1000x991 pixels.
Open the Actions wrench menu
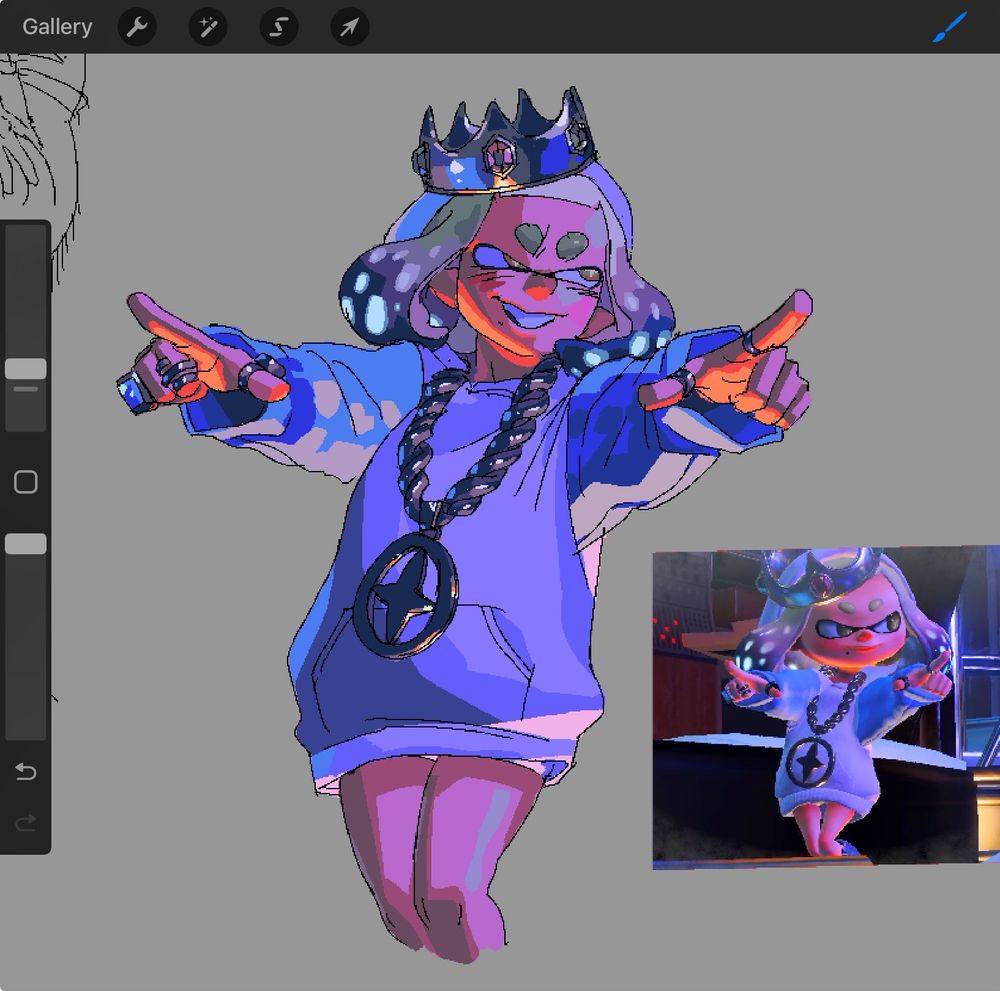click(137, 27)
